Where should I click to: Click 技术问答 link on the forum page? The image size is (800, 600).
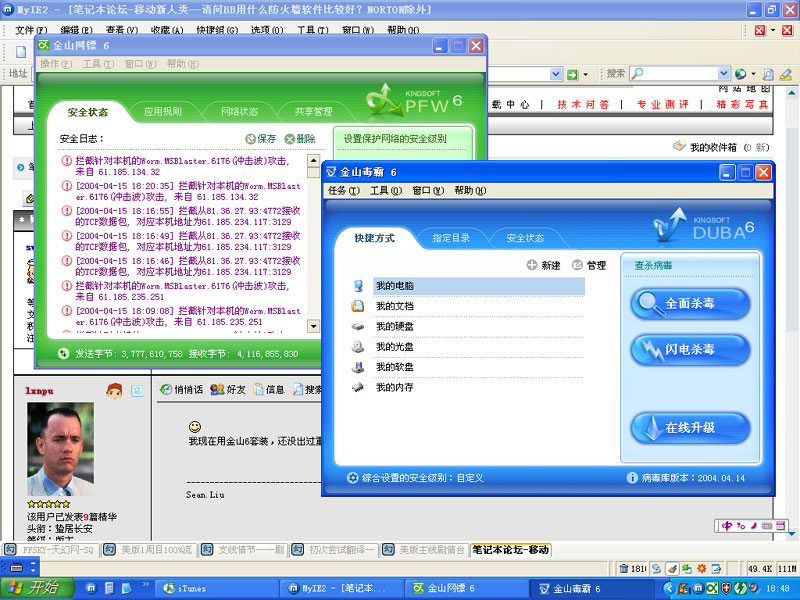pyautogui.click(x=583, y=105)
